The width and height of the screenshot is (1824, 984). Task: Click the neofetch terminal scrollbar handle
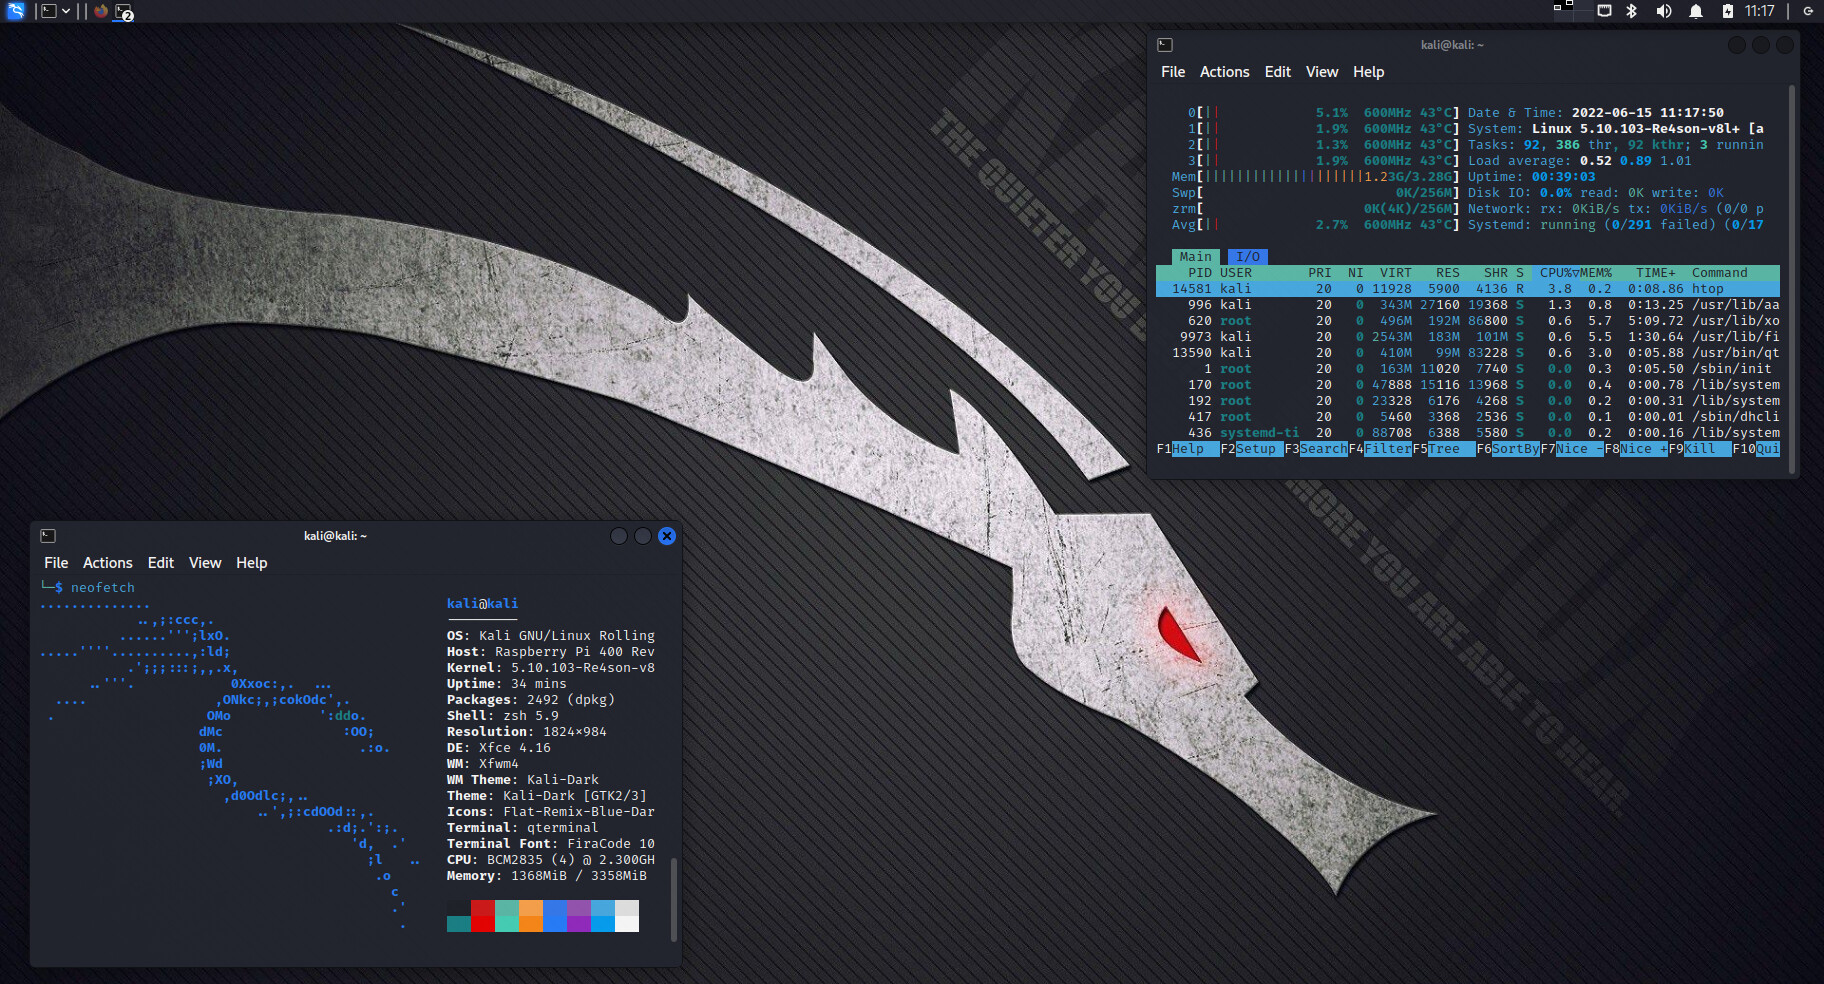coord(674,899)
